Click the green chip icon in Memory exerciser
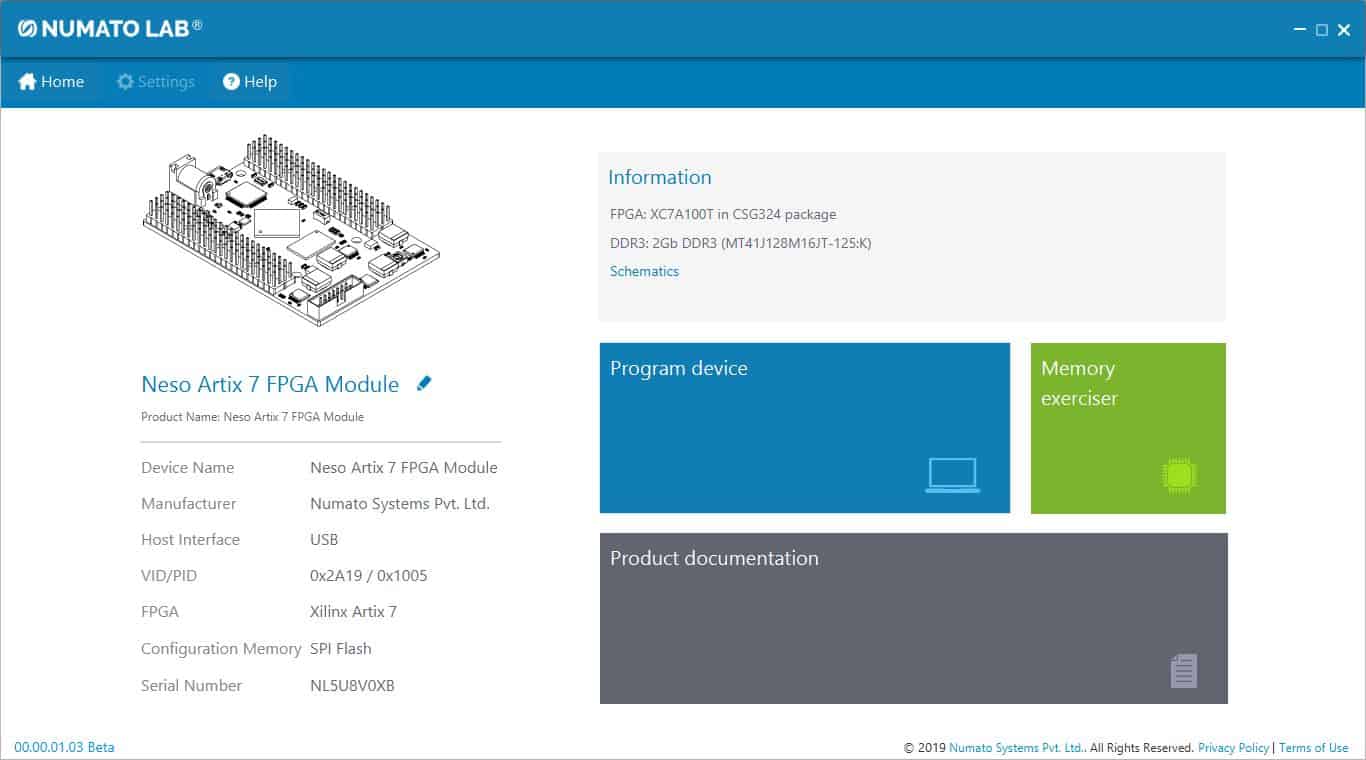Viewport: 1366px width, 760px height. [x=1180, y=475]
